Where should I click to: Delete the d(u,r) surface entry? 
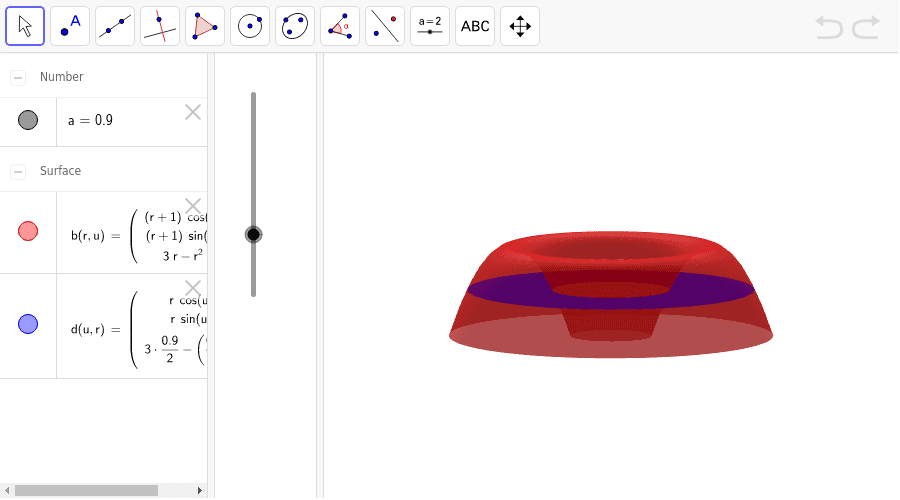point(193,288)
